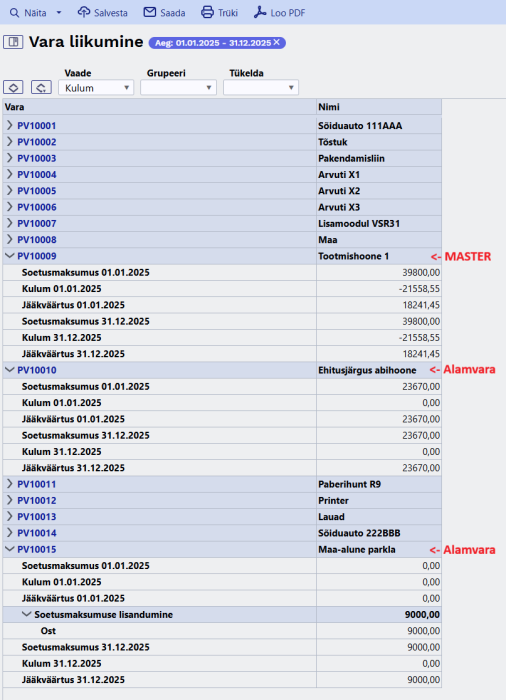Screen dimensions: 506x700
Task: Click Jääkväärtus 31.12.2025 value 18241,45
Action: point(421,354)
